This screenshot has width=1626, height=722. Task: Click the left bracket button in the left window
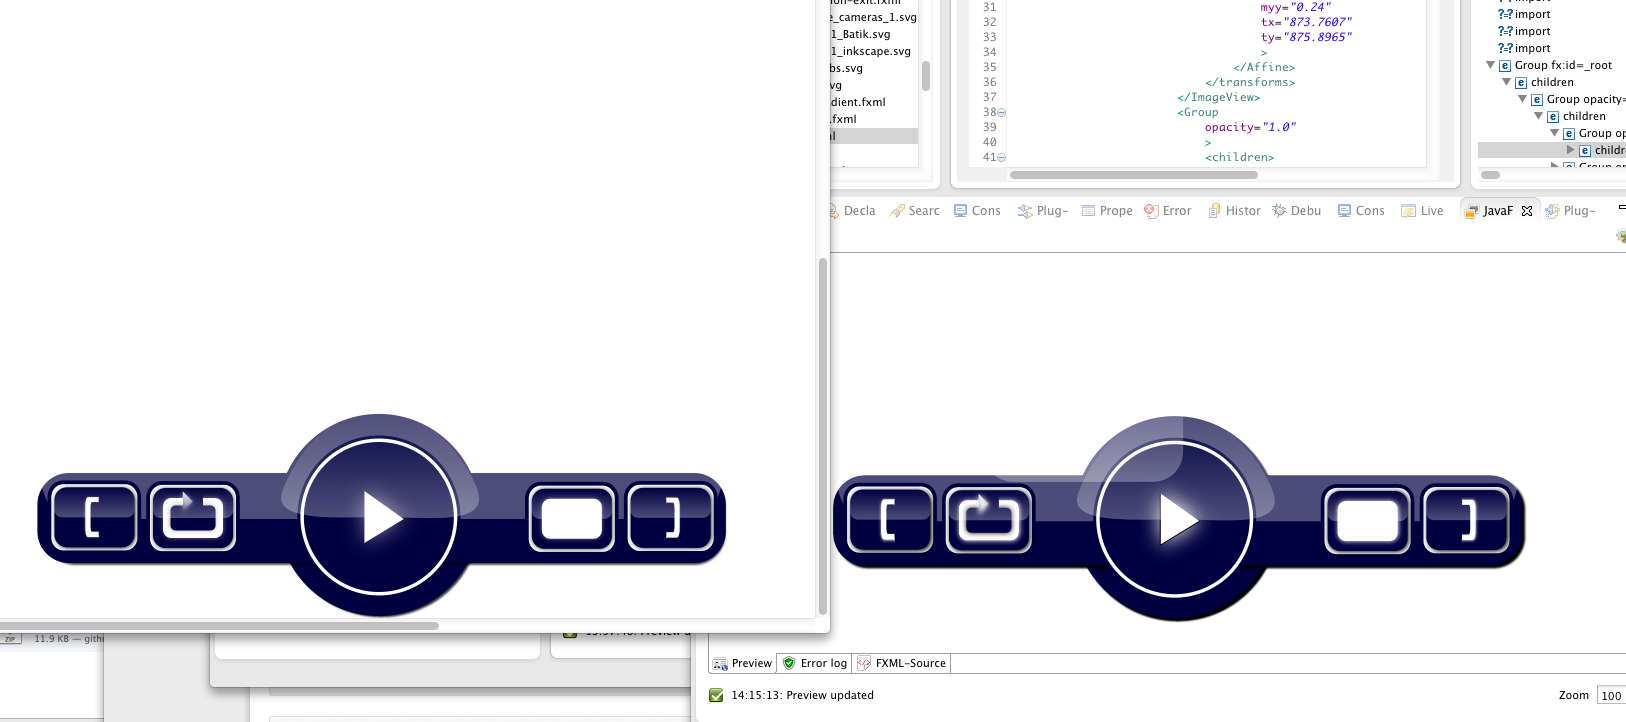coord(94,517)
